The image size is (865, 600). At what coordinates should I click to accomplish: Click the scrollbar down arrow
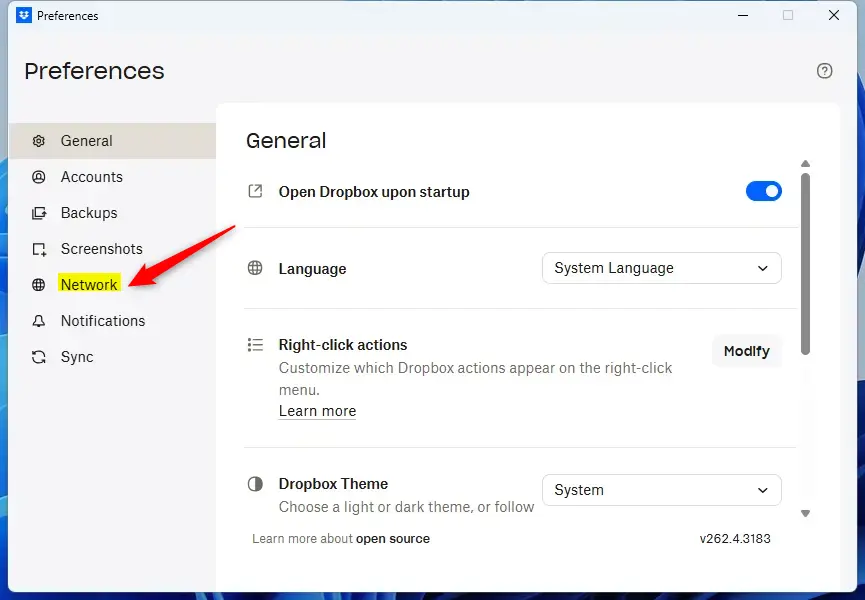click(x=805, y=513)
